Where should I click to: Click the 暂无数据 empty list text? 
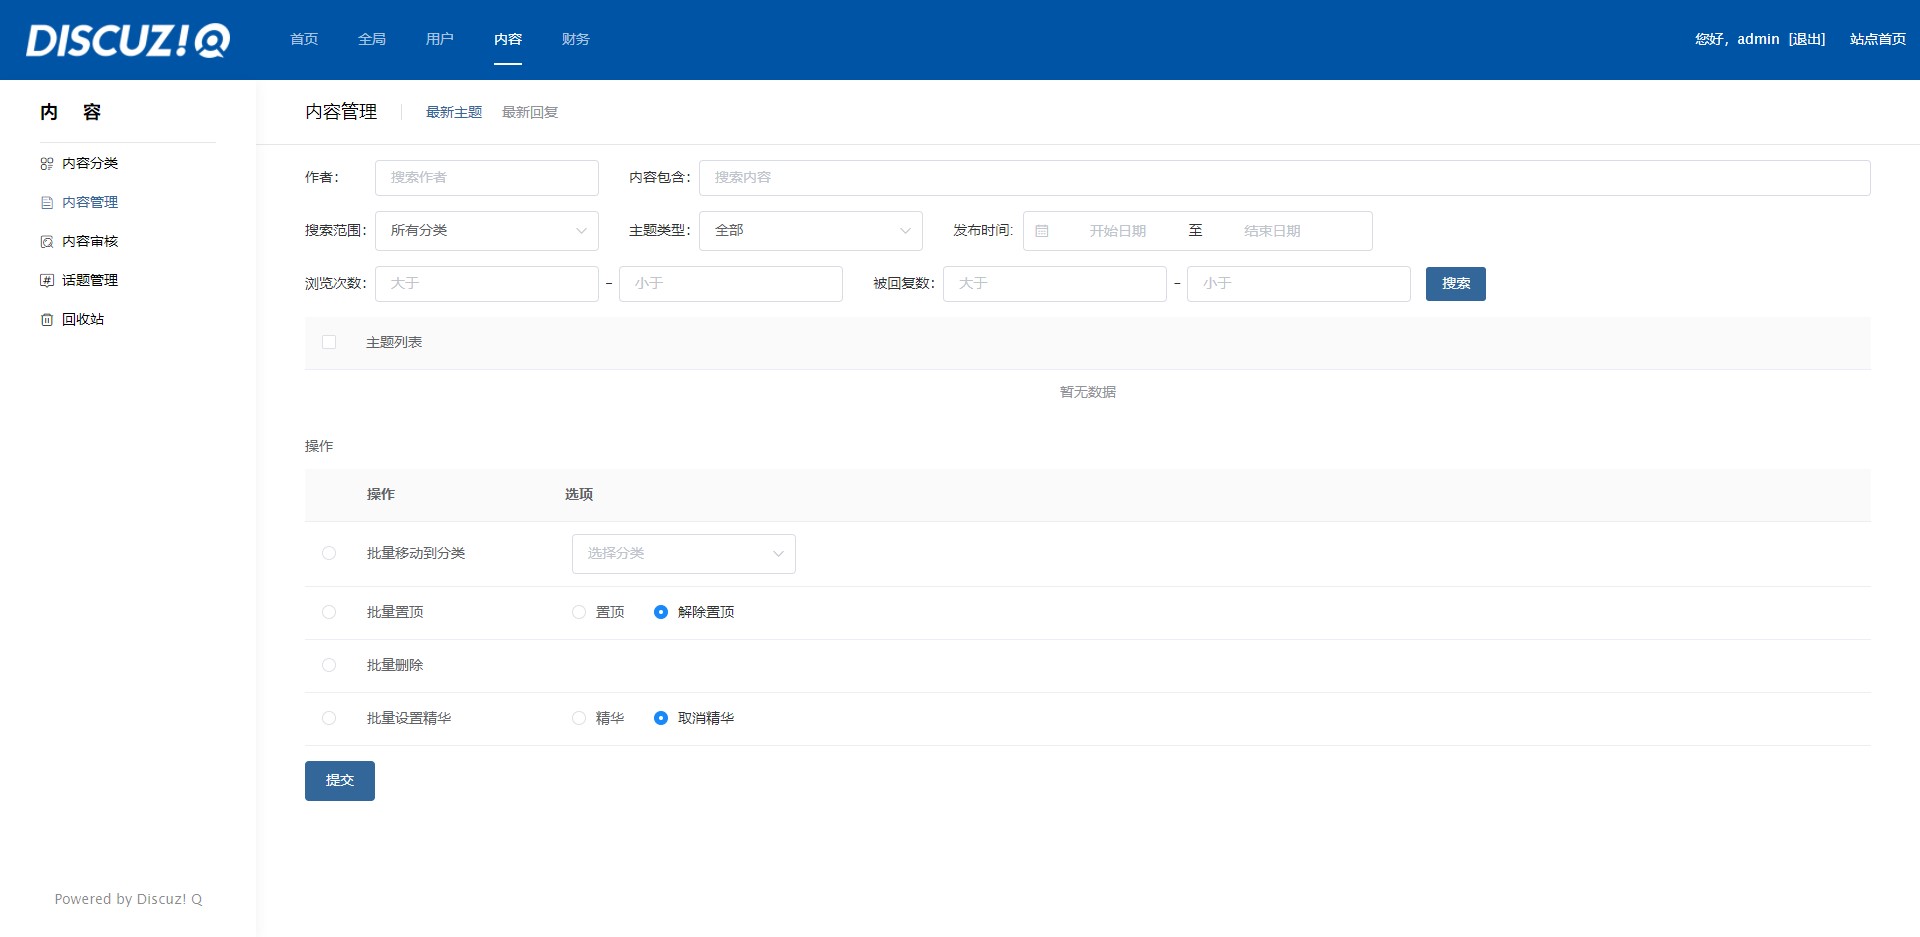(x=1088, y=392)
